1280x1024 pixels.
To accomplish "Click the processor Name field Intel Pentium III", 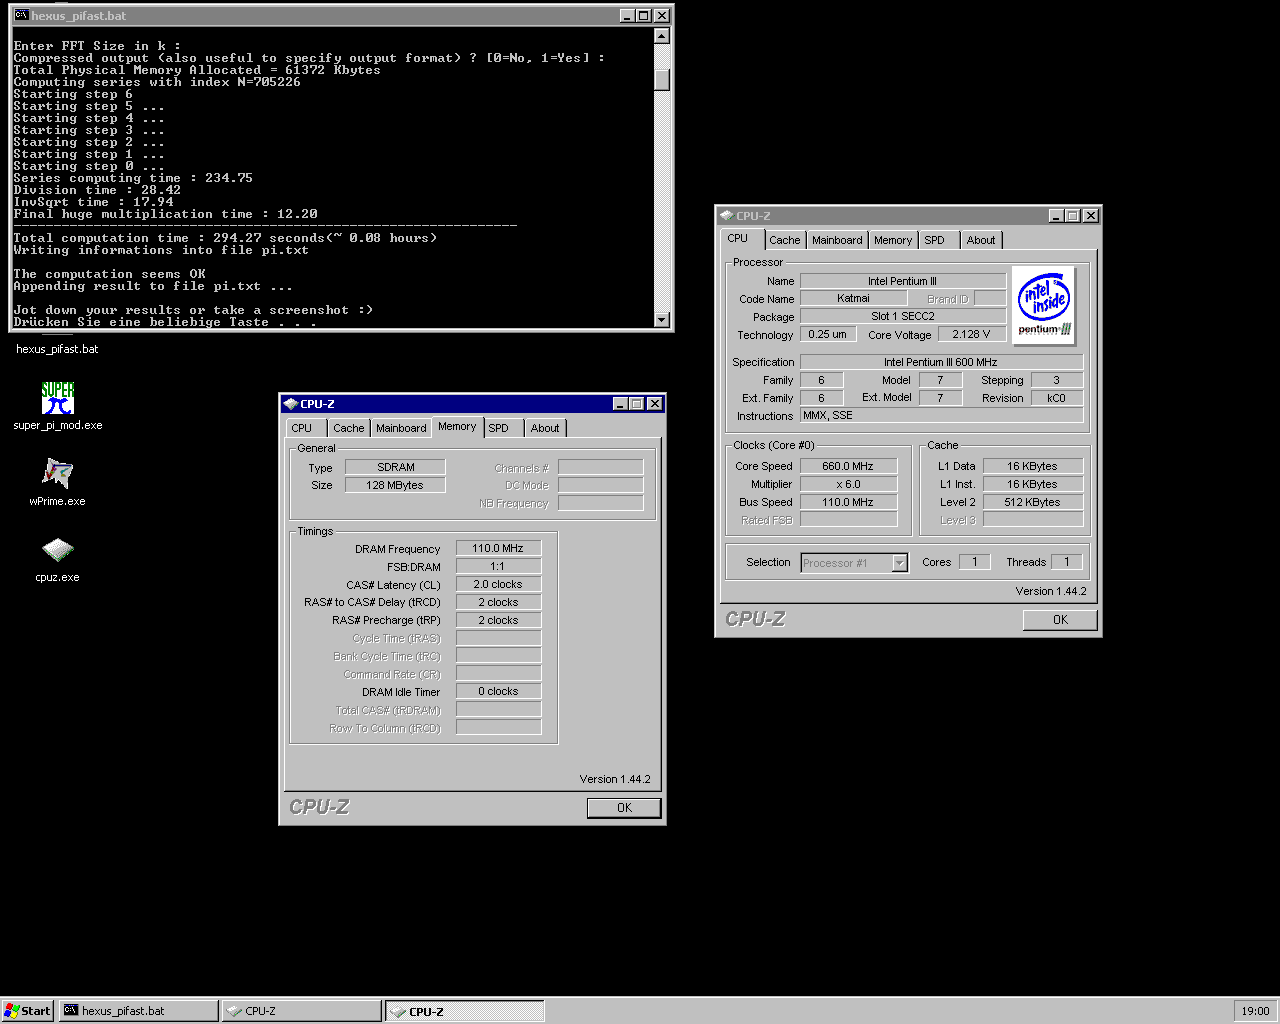I will point(903,281).
